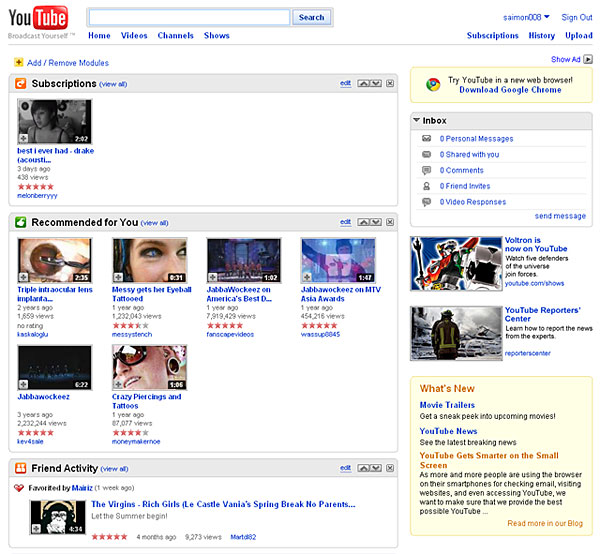Screen dimensions: 600x554
Task: Click the Google Chrome logo icon
Action: [433, 85]
